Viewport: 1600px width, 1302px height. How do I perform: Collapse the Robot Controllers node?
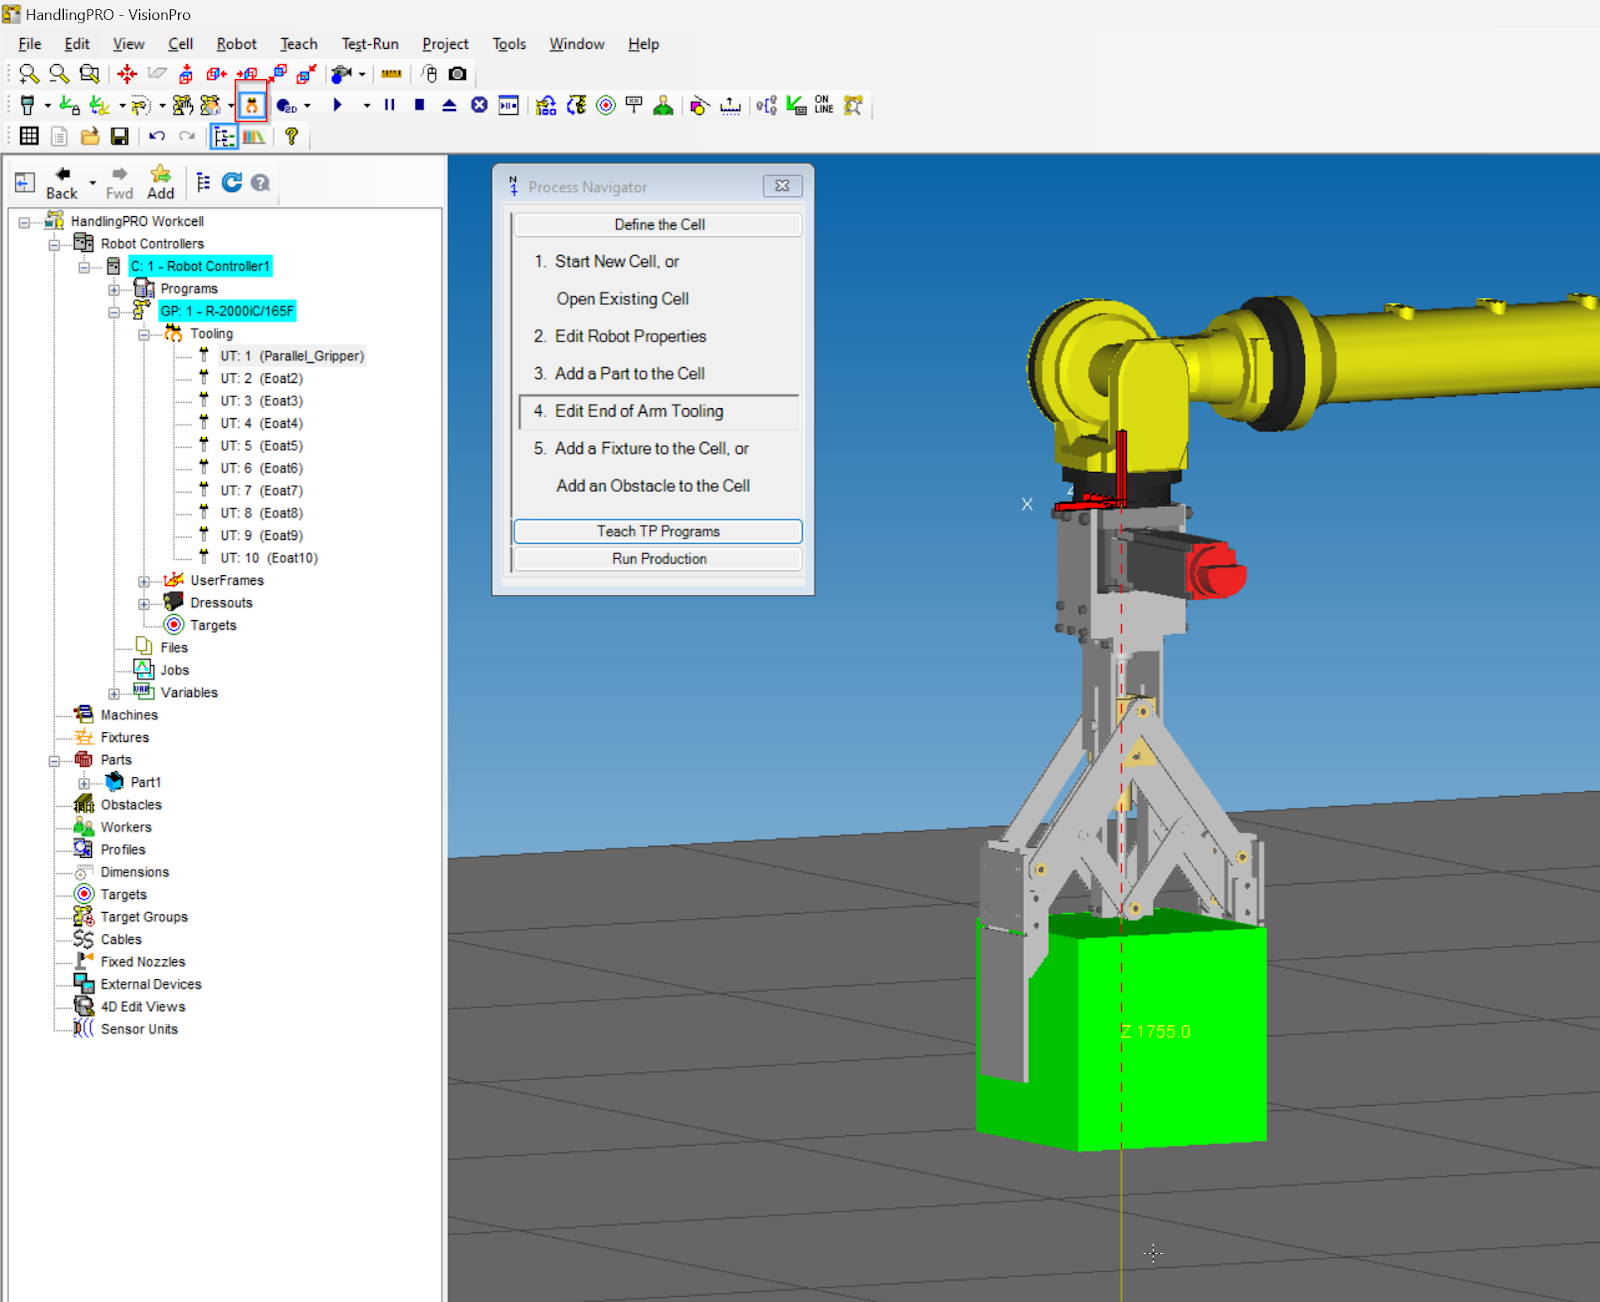54,244
